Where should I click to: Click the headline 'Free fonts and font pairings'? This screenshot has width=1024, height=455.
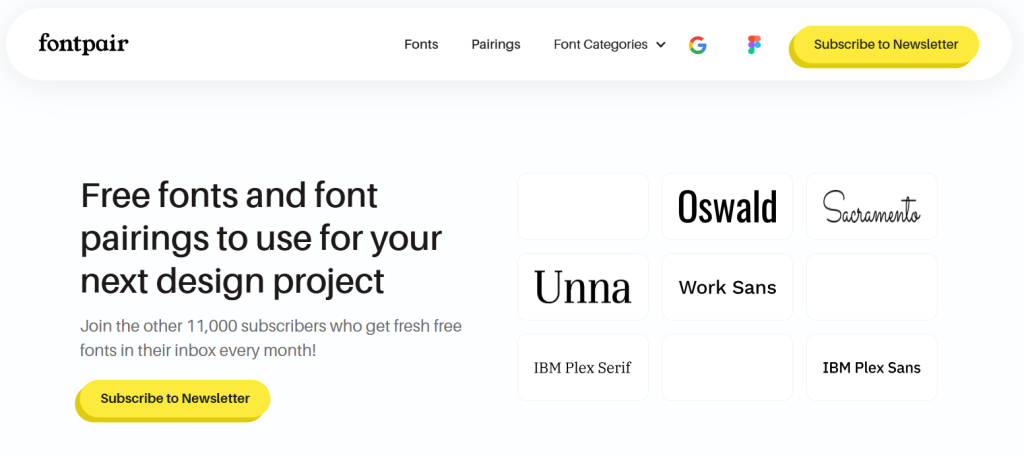261,238
